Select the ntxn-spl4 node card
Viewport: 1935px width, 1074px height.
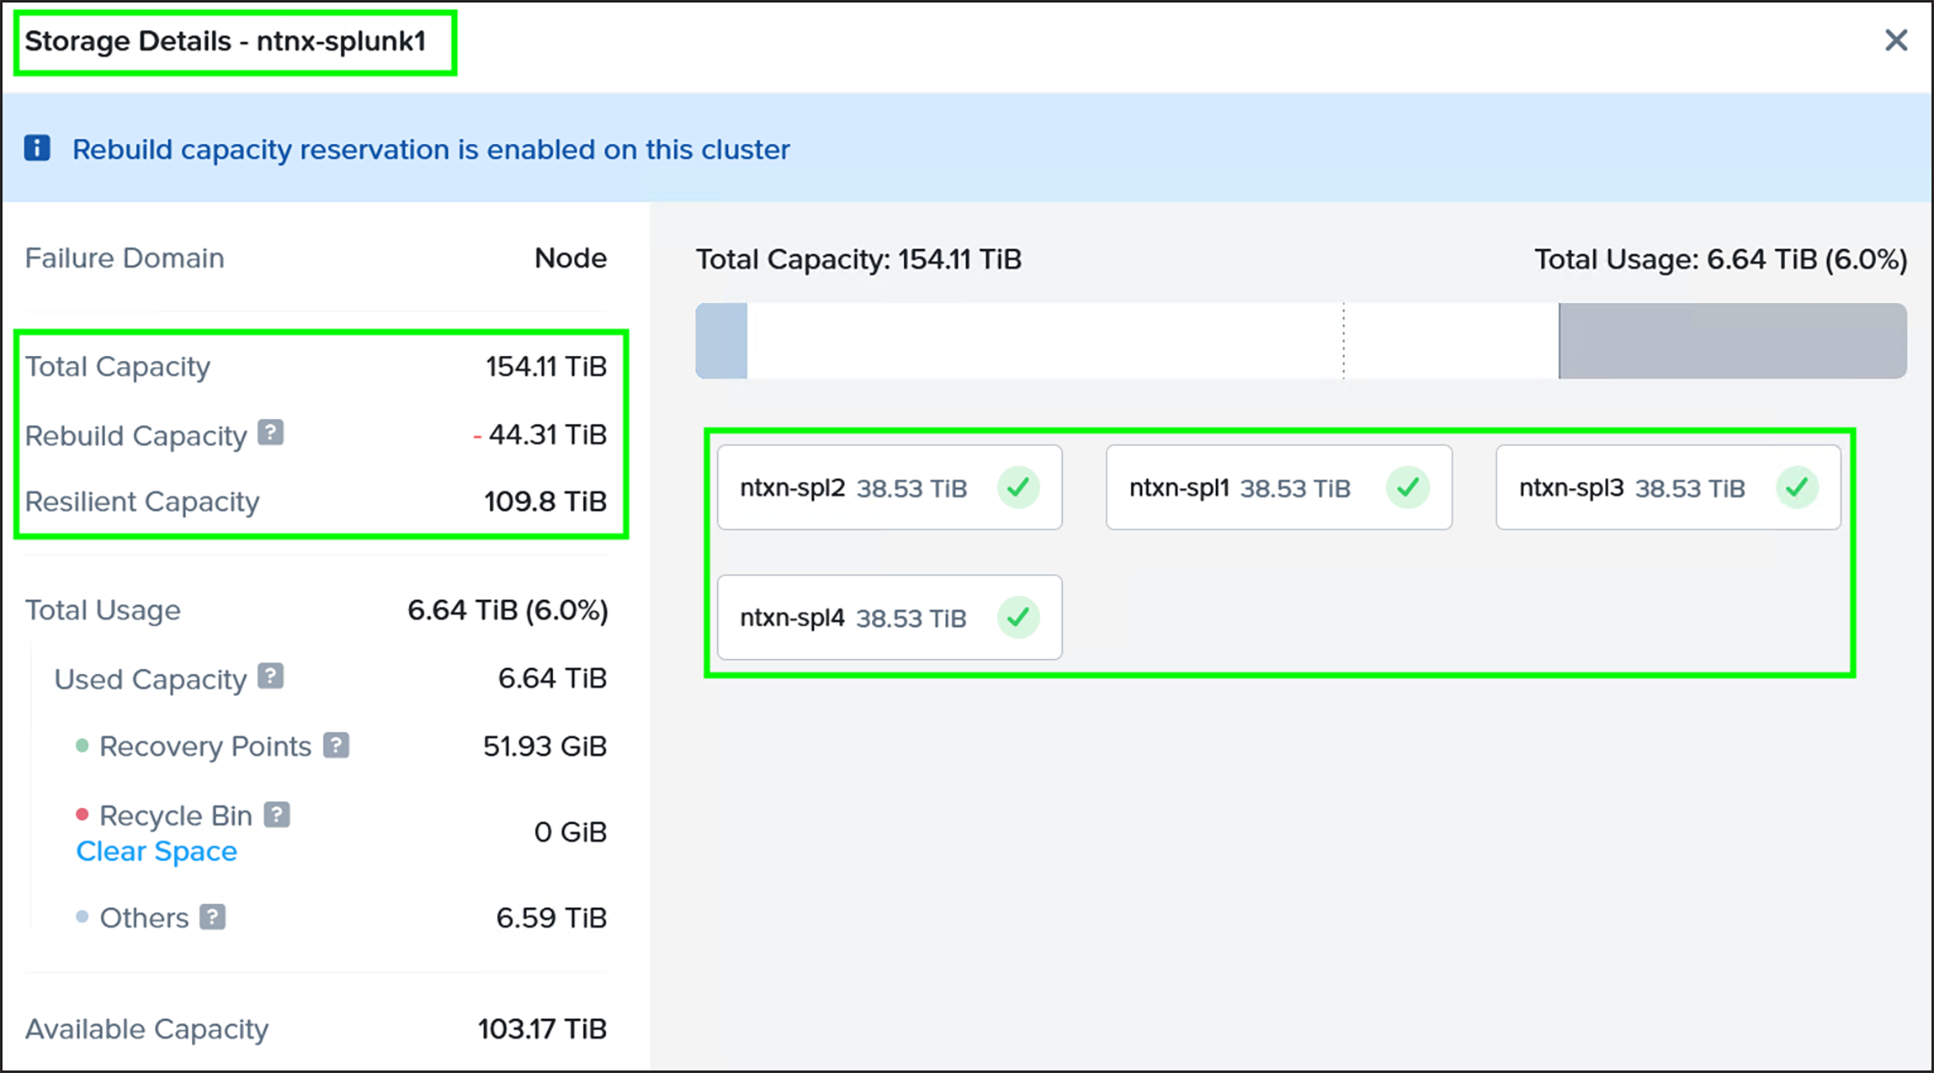point(888,618)
